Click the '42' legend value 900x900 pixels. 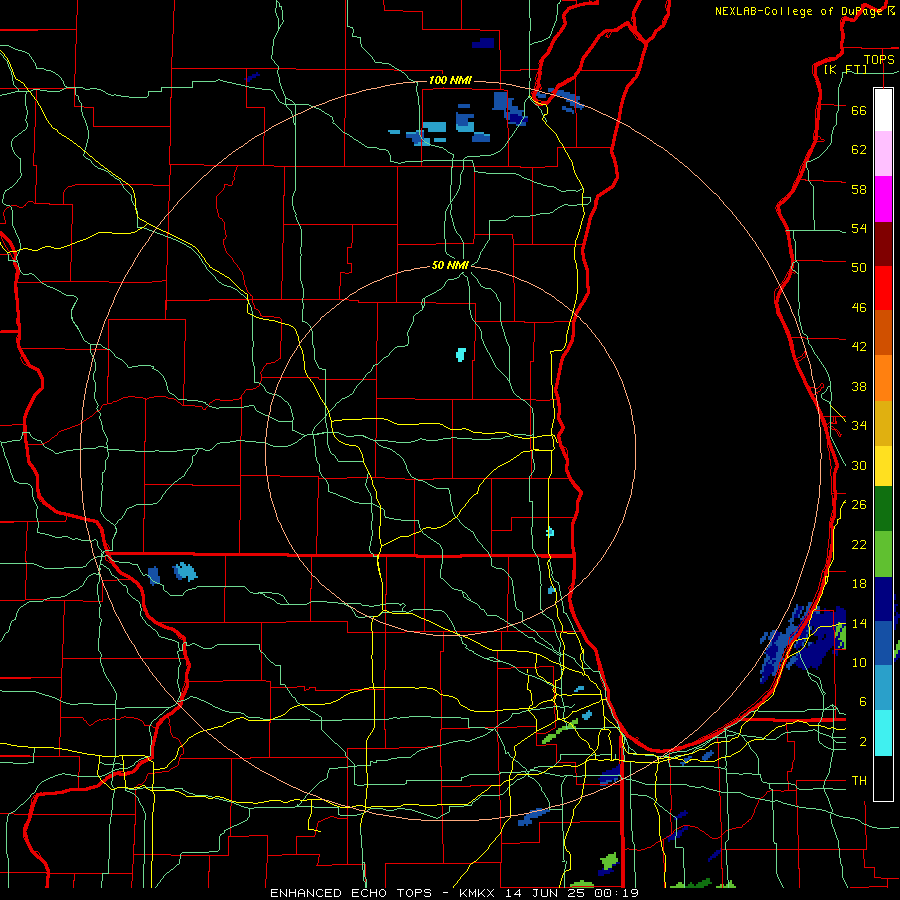tap(859, 347)
